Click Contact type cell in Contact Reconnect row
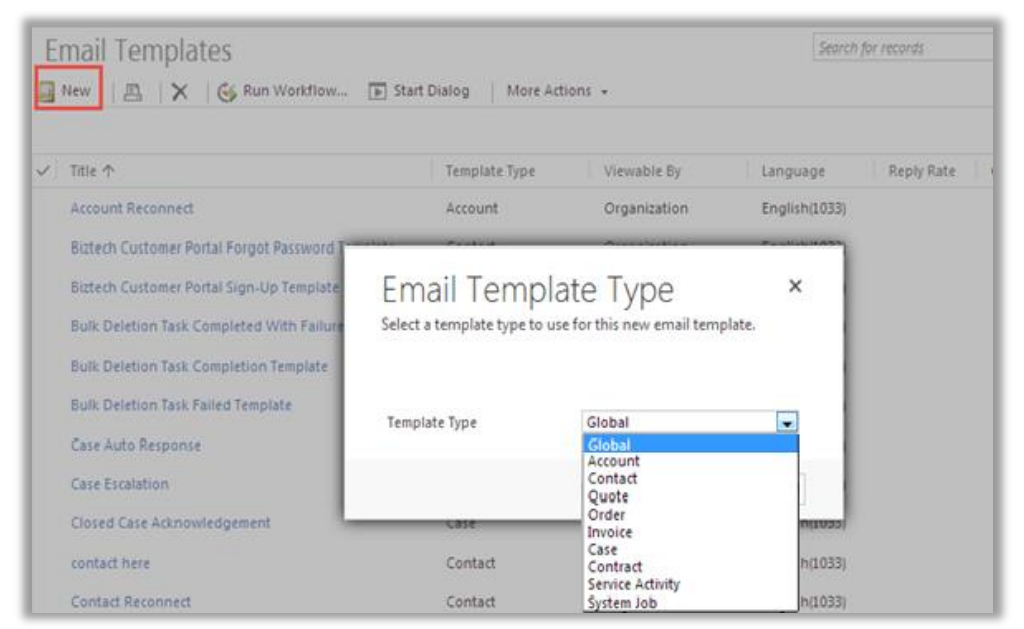The width and height of the screenshot is (1024, 629). click(470, 602)
